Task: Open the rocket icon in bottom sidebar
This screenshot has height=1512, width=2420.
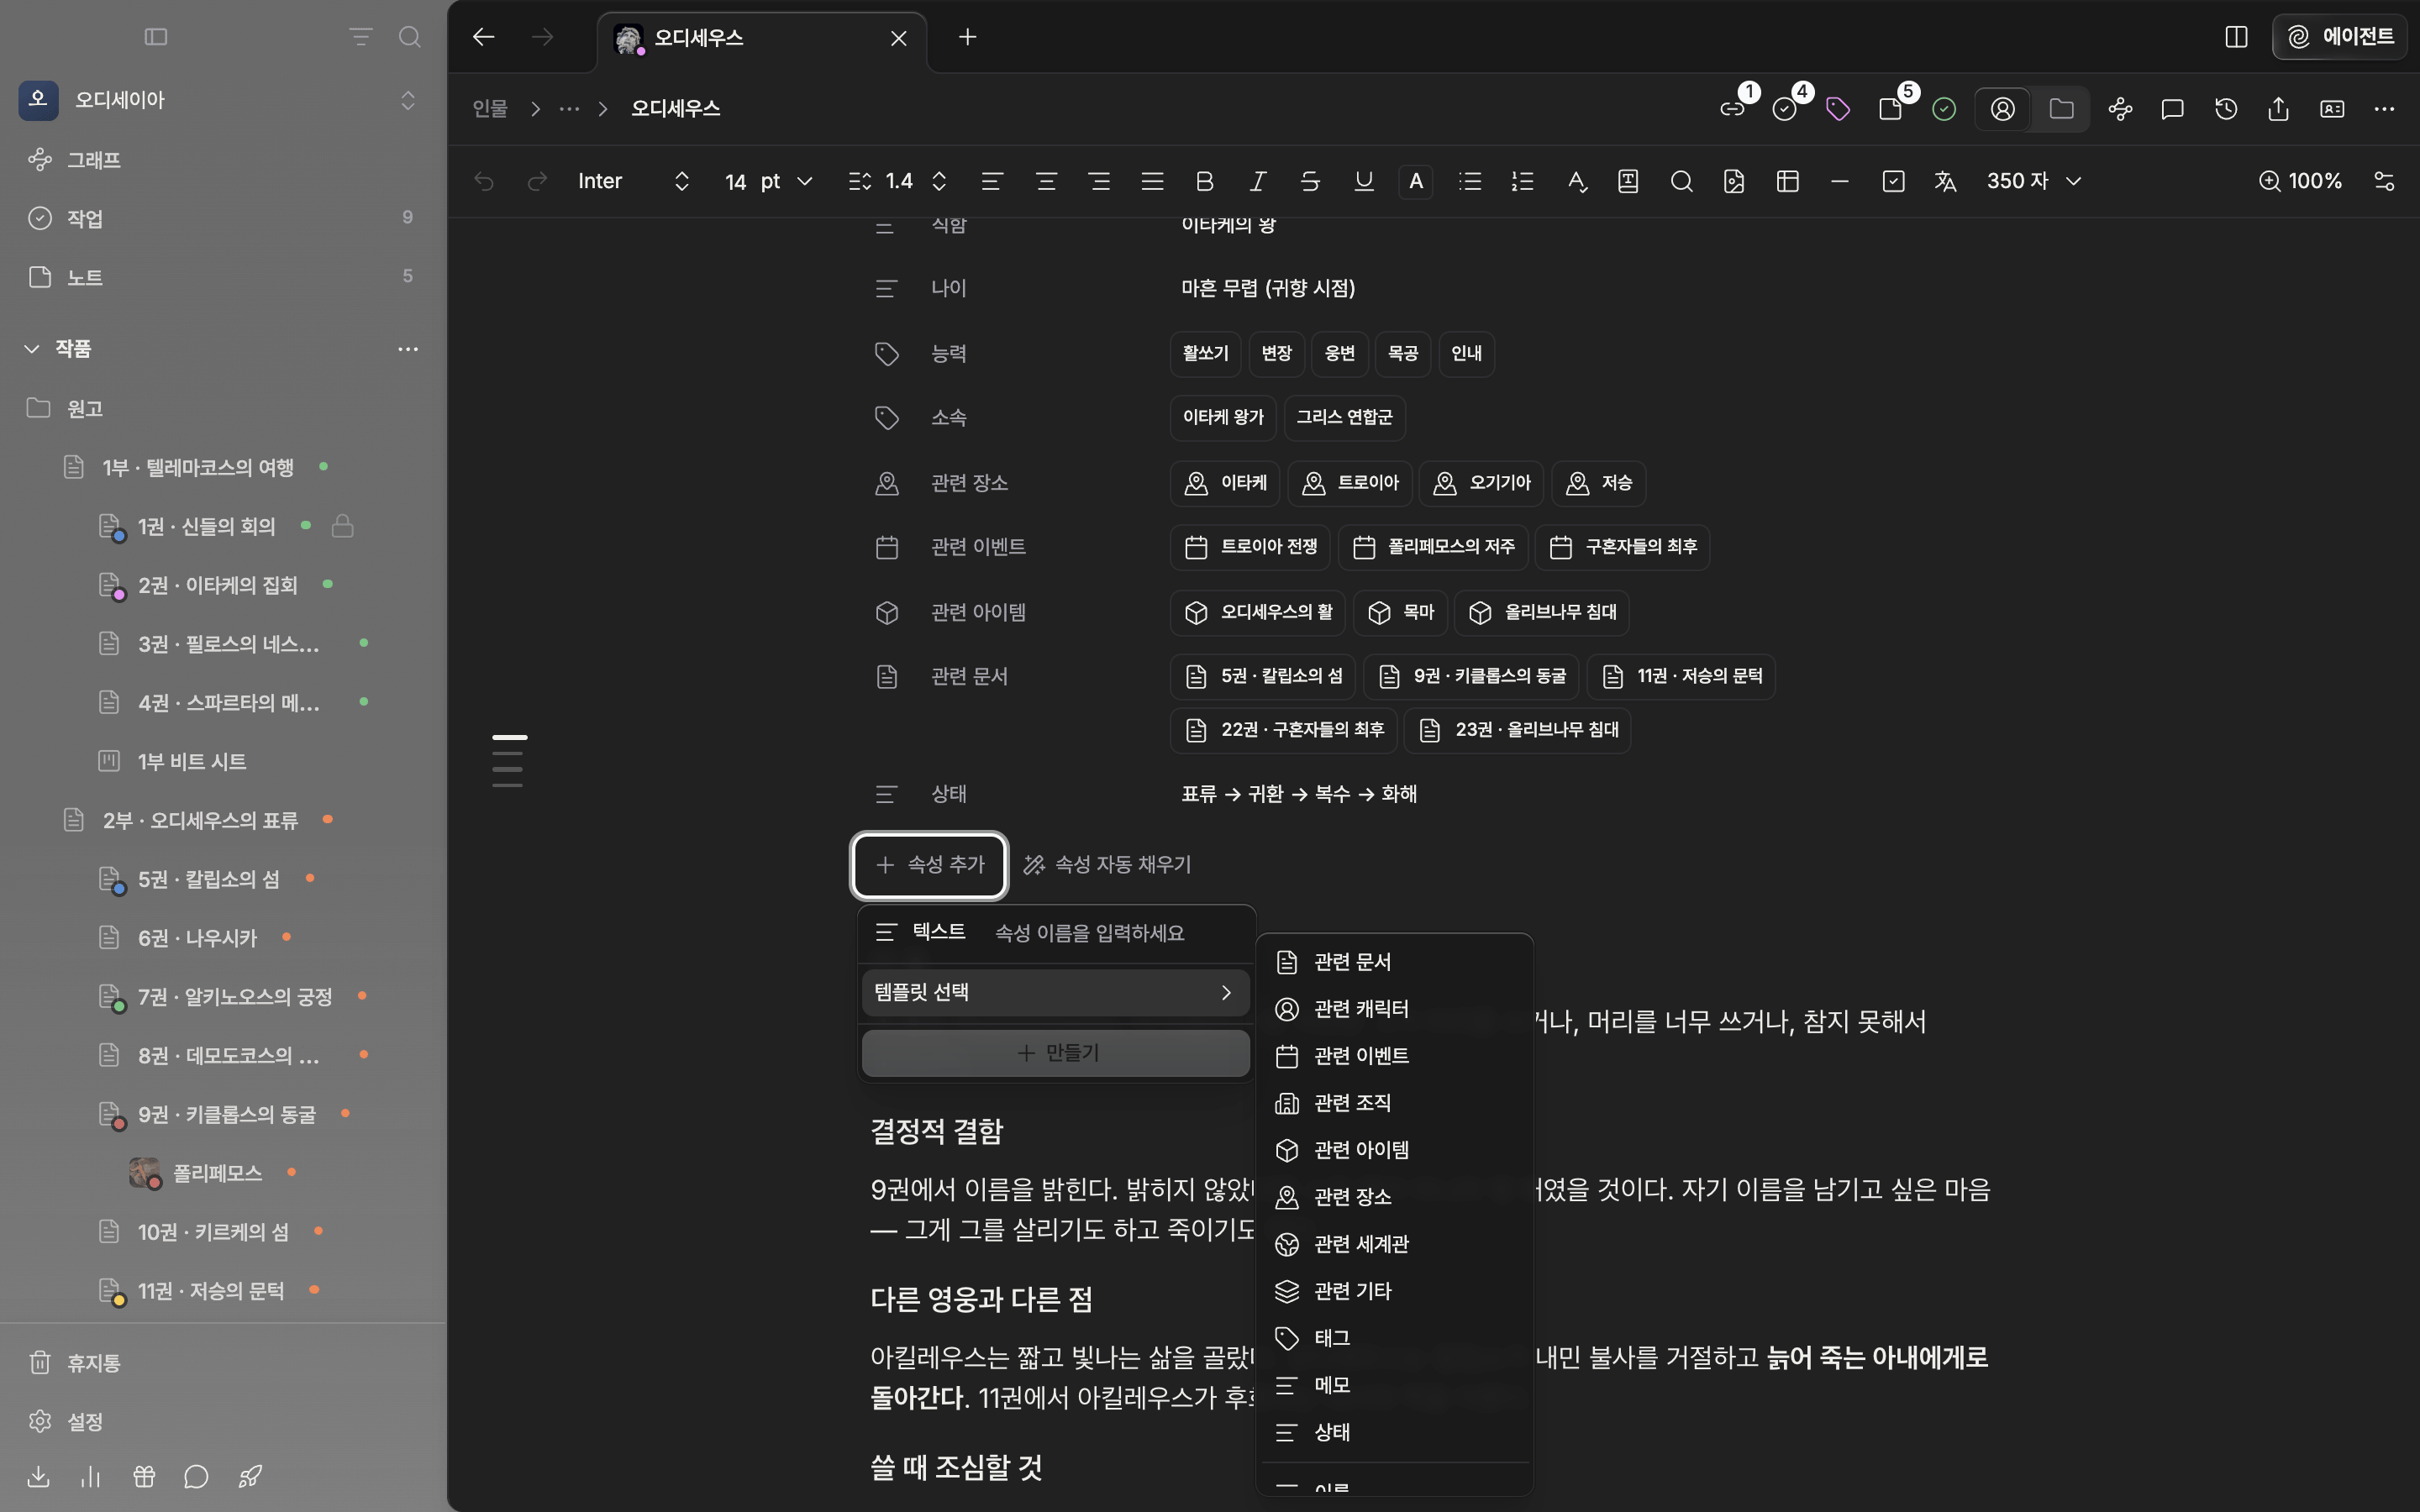Action: click(250, 1476)
